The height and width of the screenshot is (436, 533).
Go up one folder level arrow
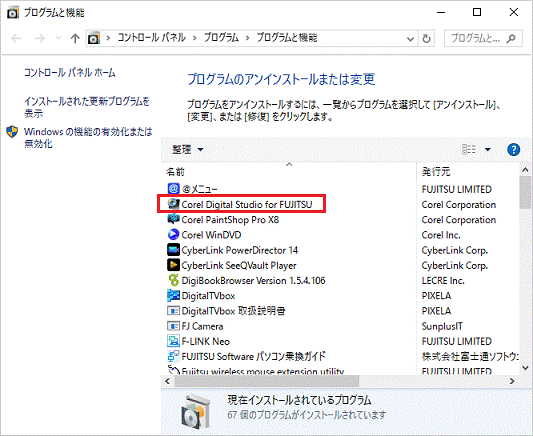point(75,38)
